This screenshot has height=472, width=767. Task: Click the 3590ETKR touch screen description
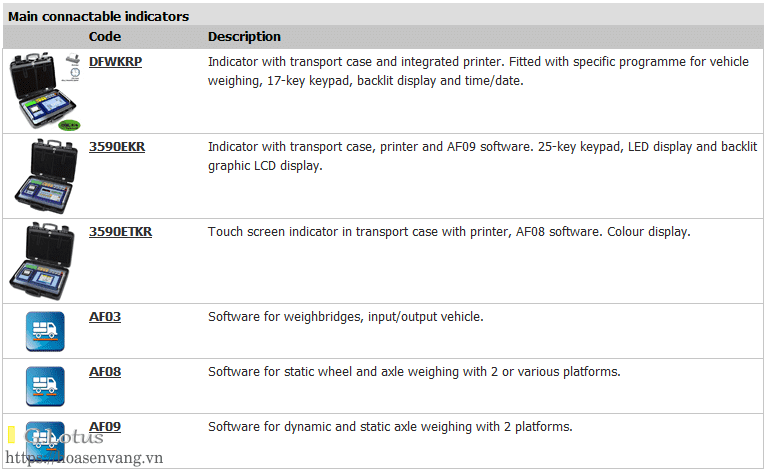coord(449,232)
